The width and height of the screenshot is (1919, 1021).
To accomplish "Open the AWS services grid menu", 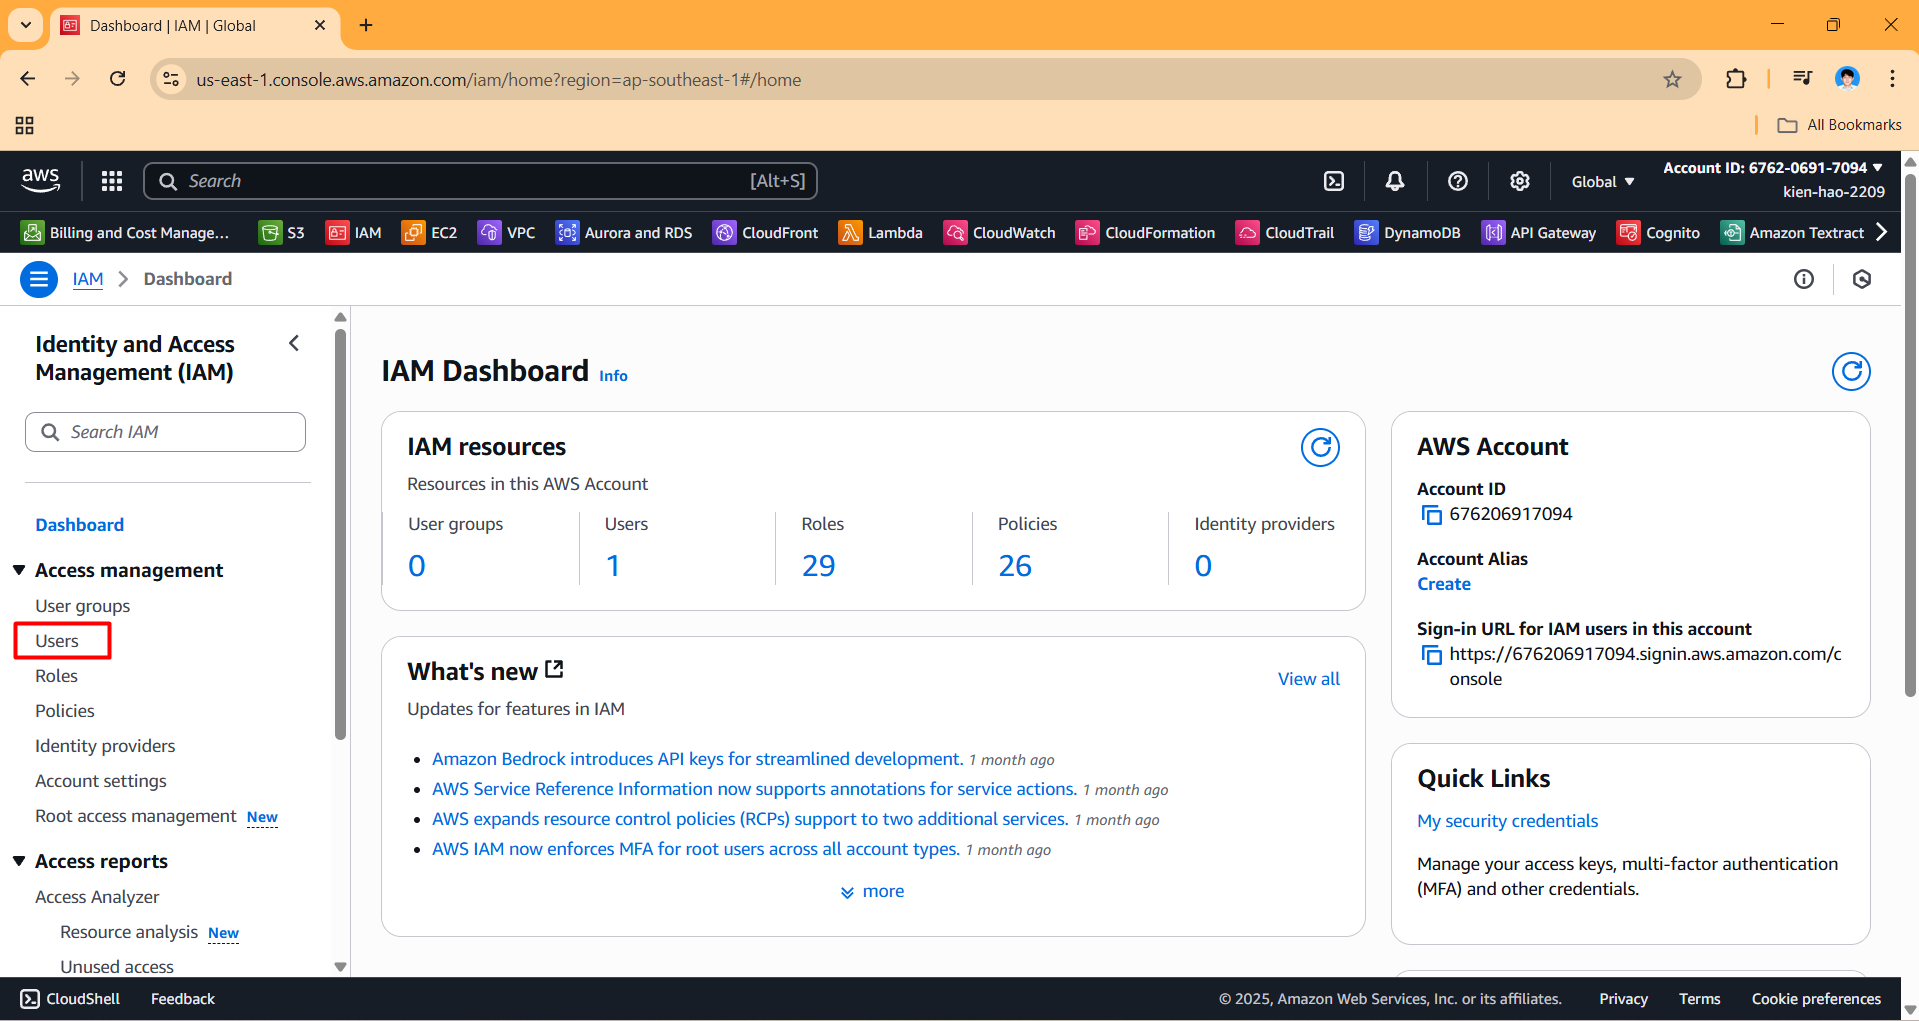I will (x=112, y=181).
